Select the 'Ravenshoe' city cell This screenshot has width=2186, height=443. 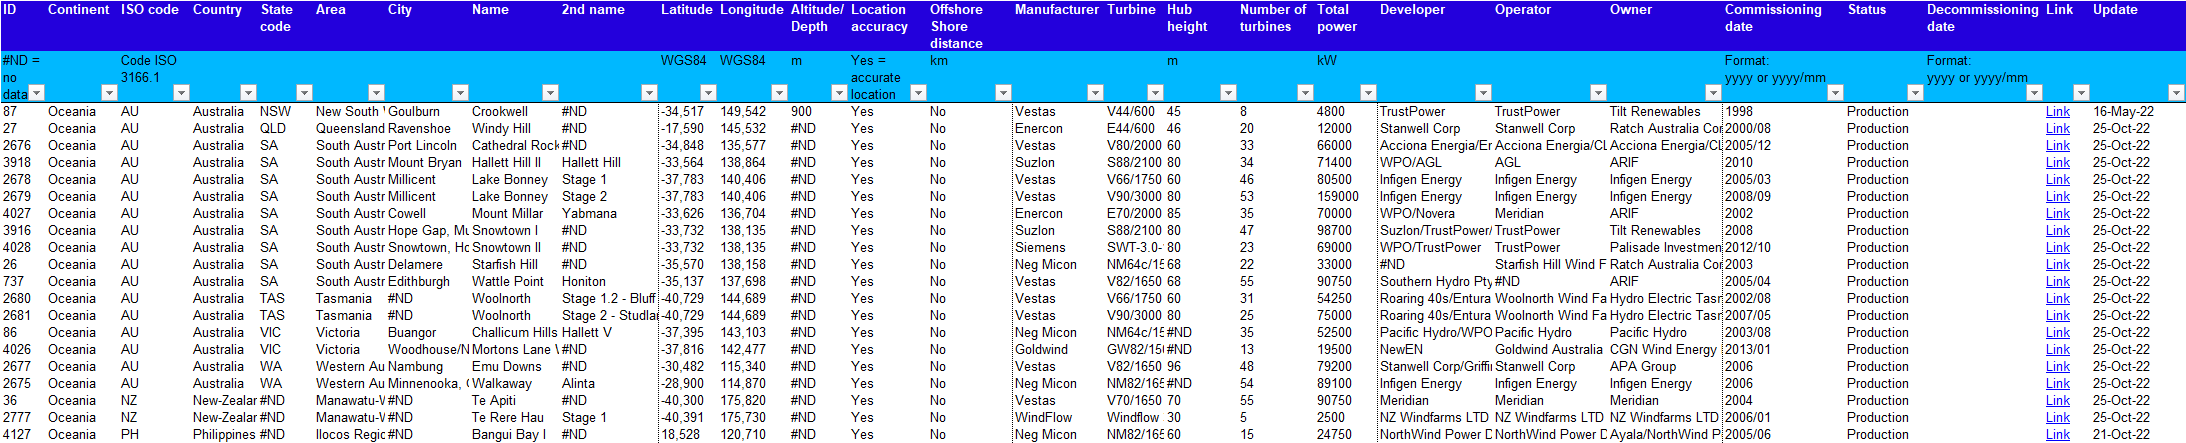click(x=427, y=129)
